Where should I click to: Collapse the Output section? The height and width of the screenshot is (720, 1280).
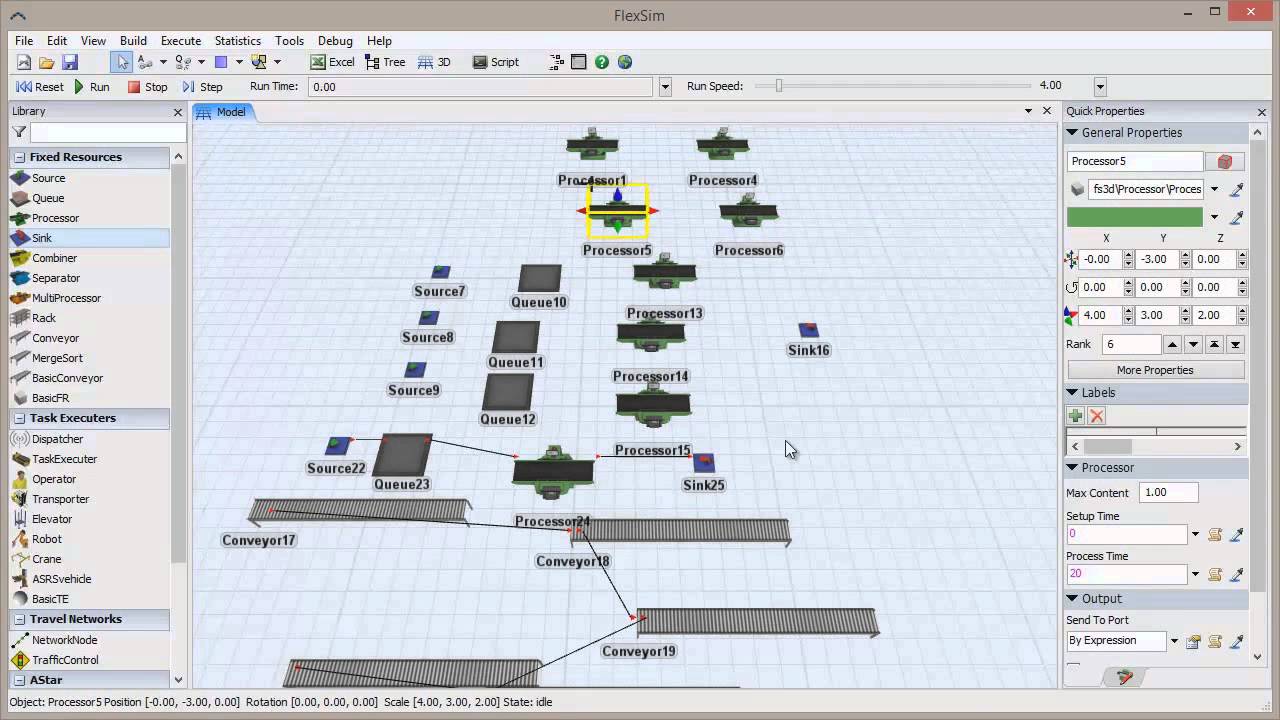point(1072,599)
